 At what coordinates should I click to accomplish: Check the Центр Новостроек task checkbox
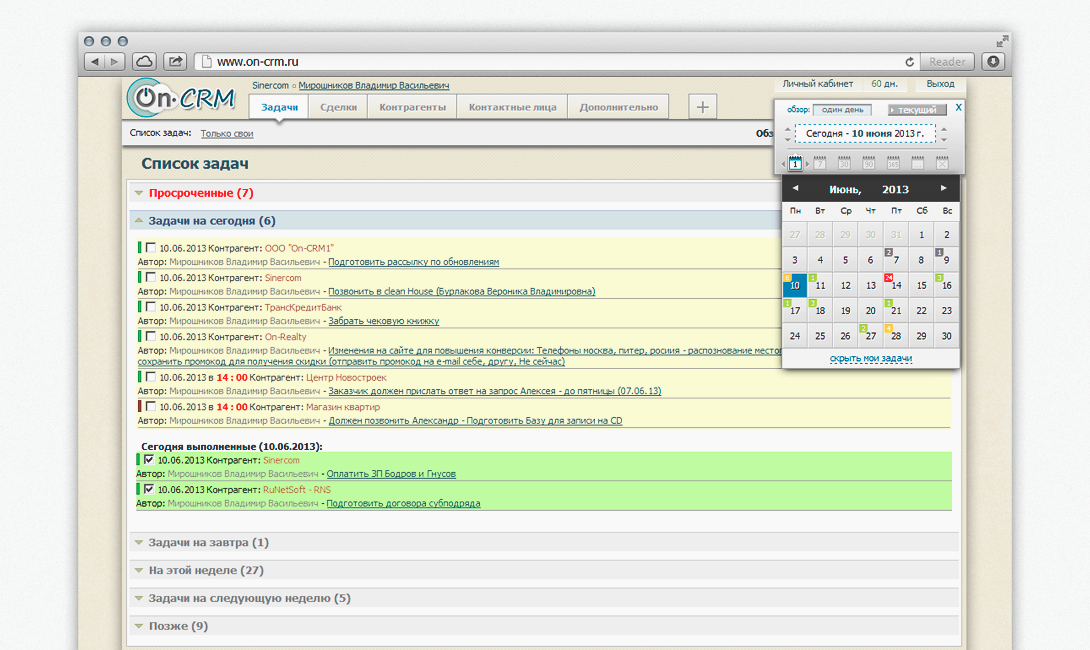pyautogui.click(x=151, y=377)
